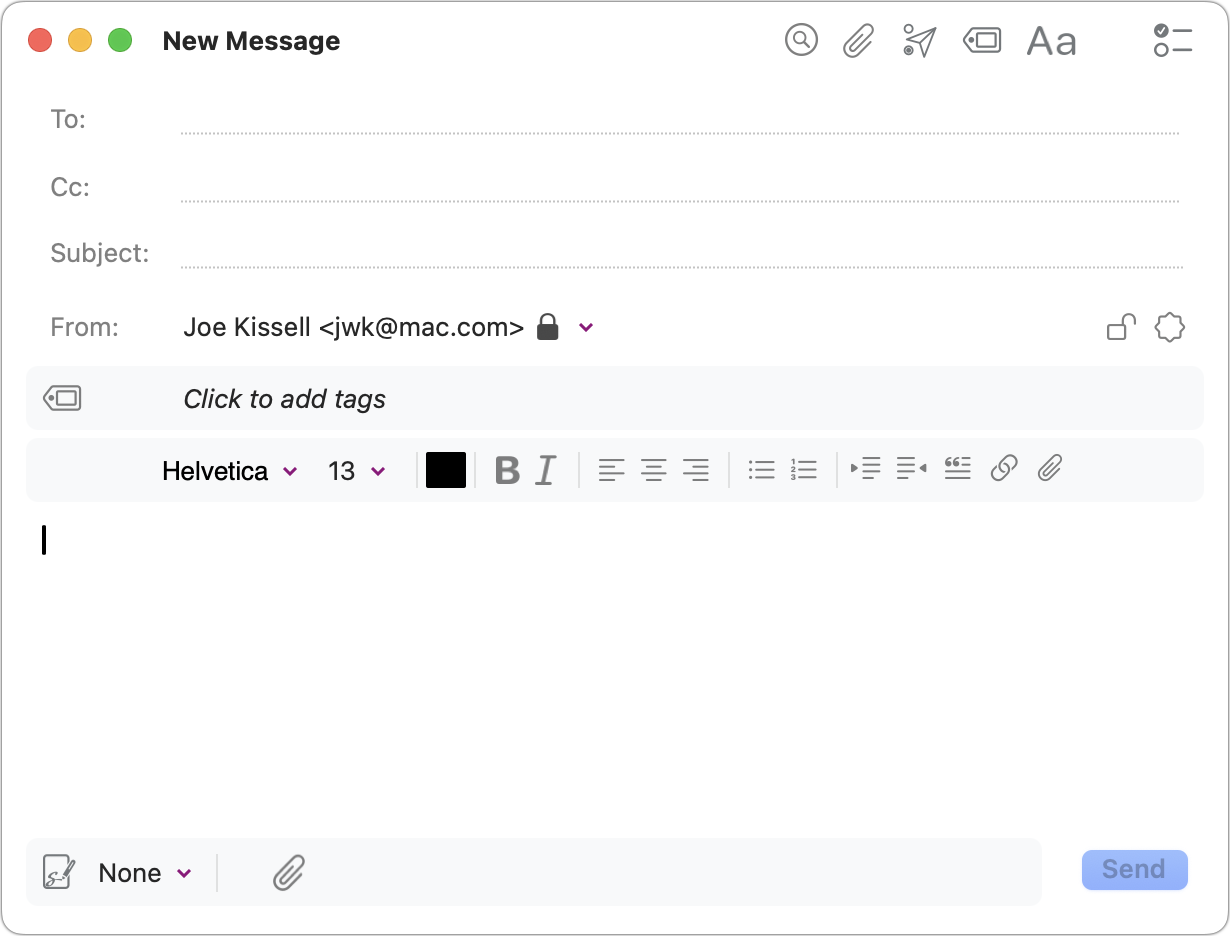
Task: Toggle italic formatting
Action: (545, 470)
